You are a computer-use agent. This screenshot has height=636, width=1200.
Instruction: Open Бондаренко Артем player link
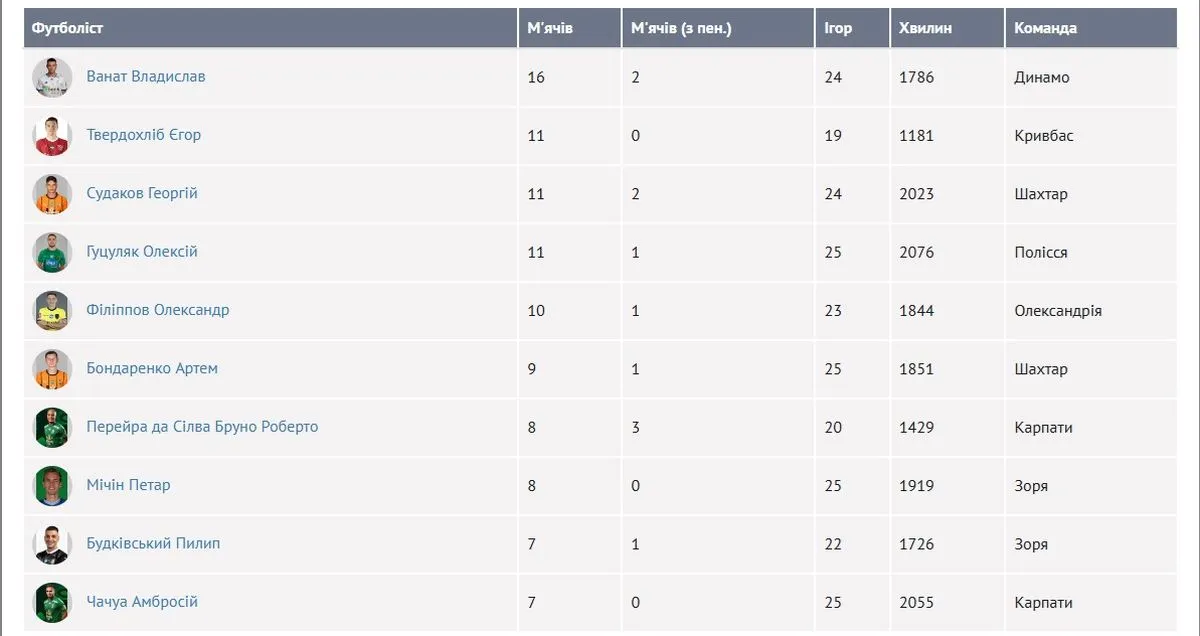pyautogui.click(x=152, y=368)
